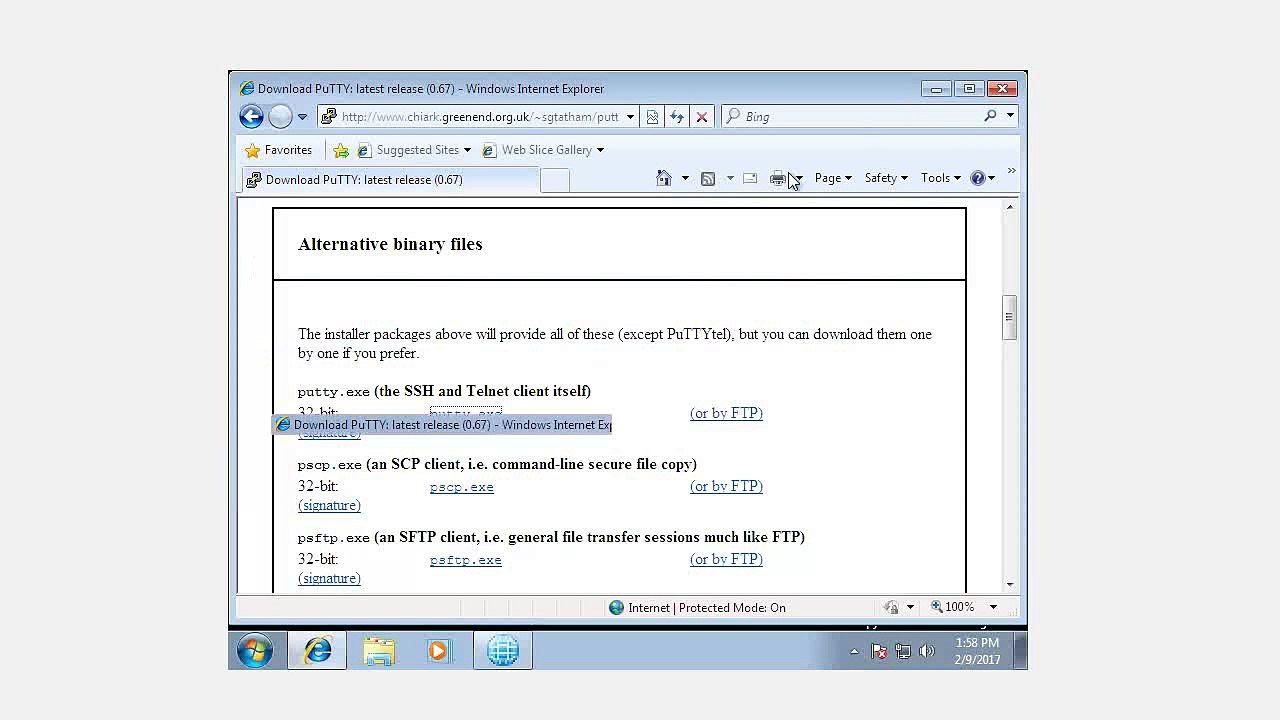Expand the command bar overflow chevron
Image resolution: width=1280 pixels, height=720 pixels.
coord(1011,172)
